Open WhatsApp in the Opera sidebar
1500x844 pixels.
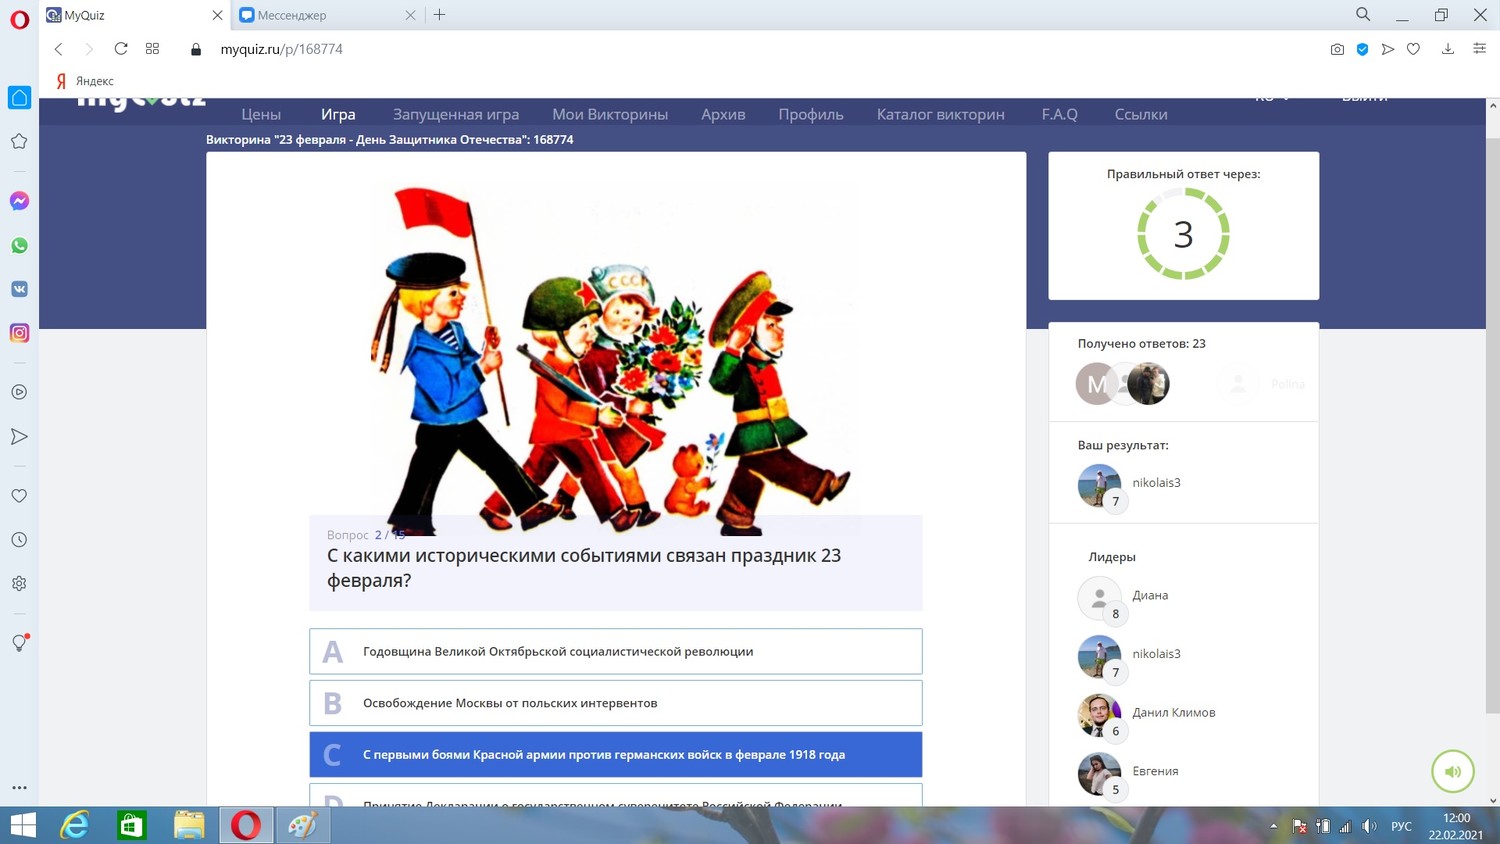point(19,245)
